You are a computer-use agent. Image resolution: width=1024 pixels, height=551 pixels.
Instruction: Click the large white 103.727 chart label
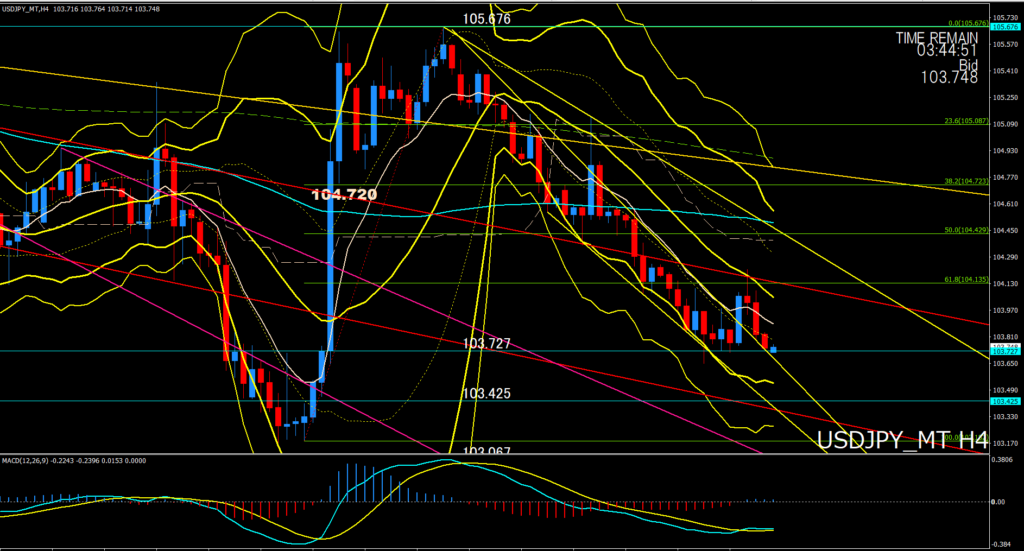[x=487, y=343]
